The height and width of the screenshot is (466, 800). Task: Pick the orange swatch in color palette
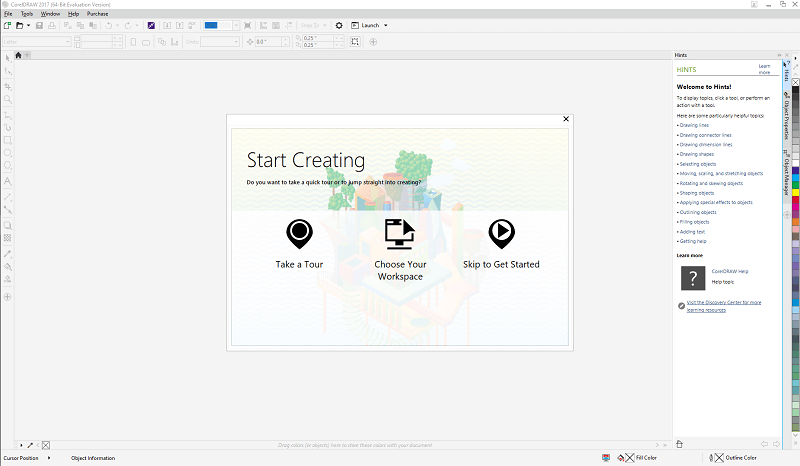795,222
